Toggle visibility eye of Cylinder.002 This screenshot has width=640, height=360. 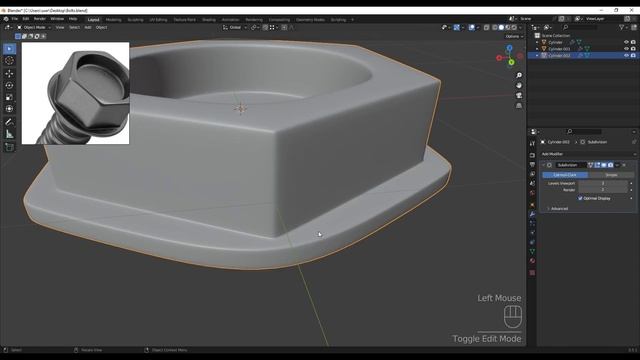[626, 55]
